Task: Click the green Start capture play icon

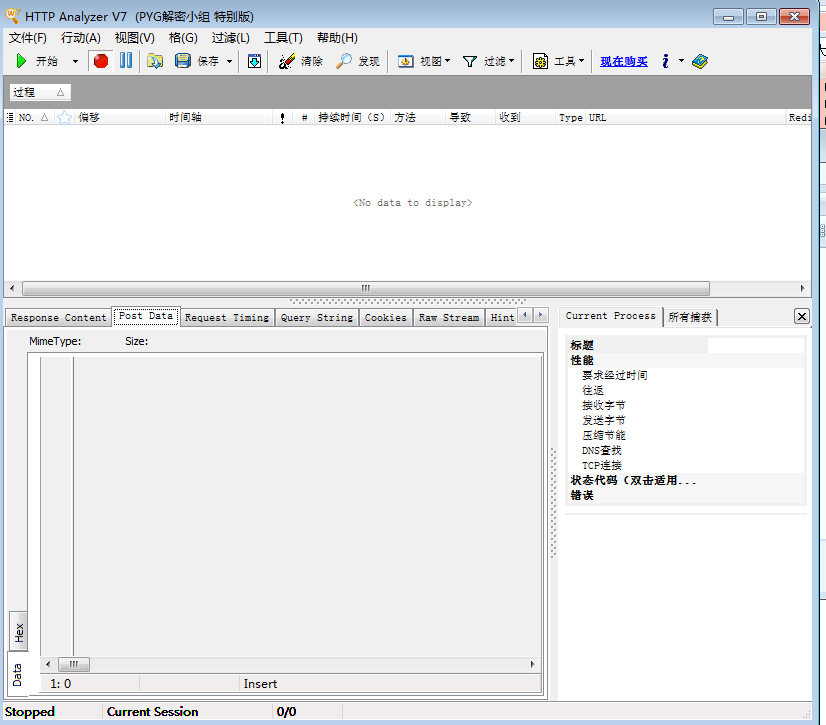Action: pyautogui.click(x=21, y=61)
